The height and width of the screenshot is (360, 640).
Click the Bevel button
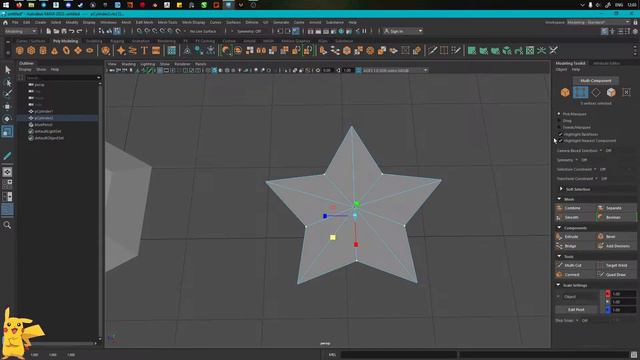pos(616,236)
